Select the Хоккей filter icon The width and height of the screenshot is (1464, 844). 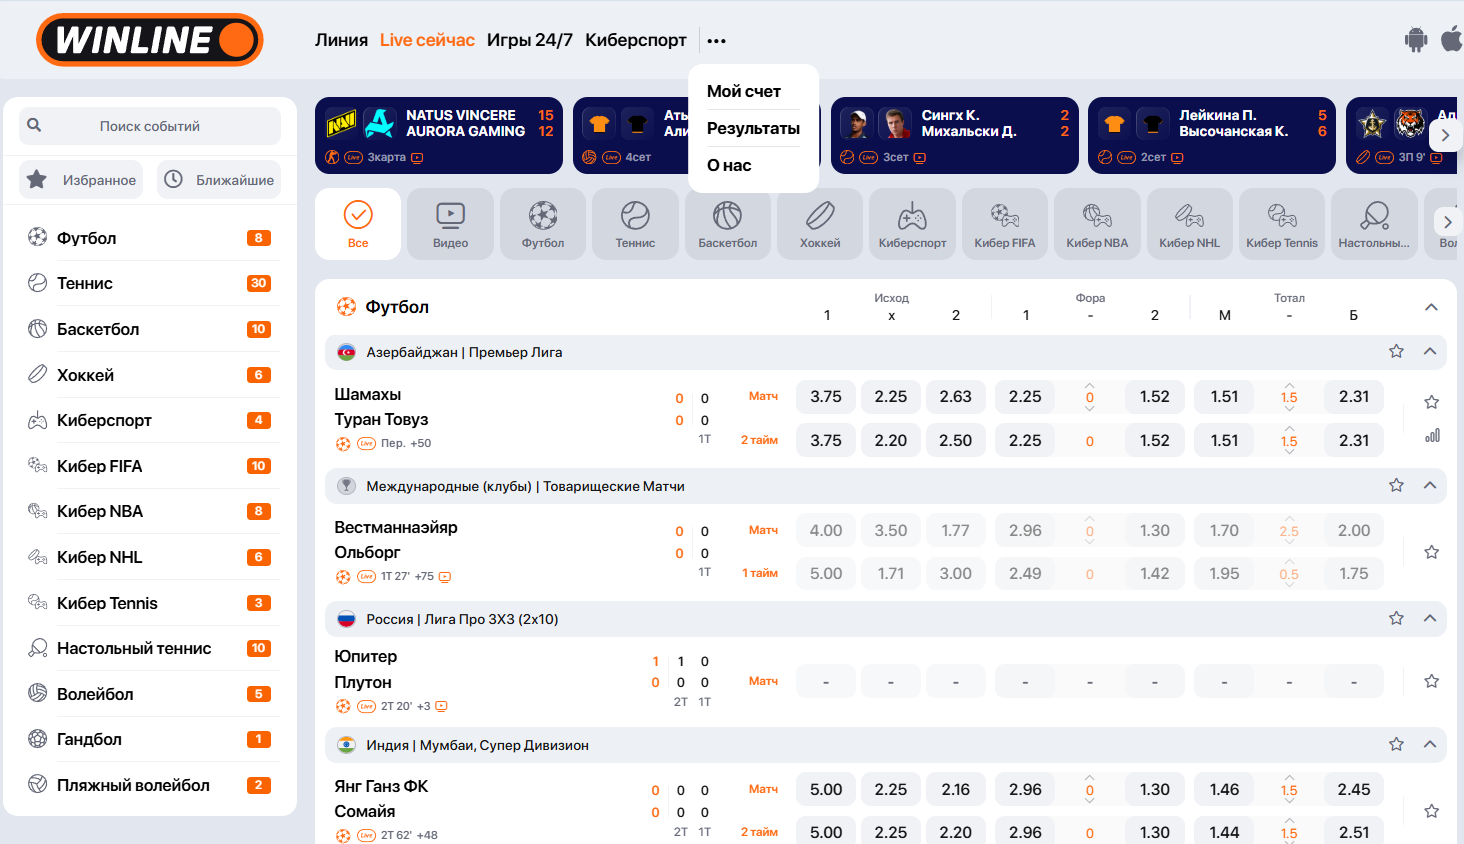[820, 224]
